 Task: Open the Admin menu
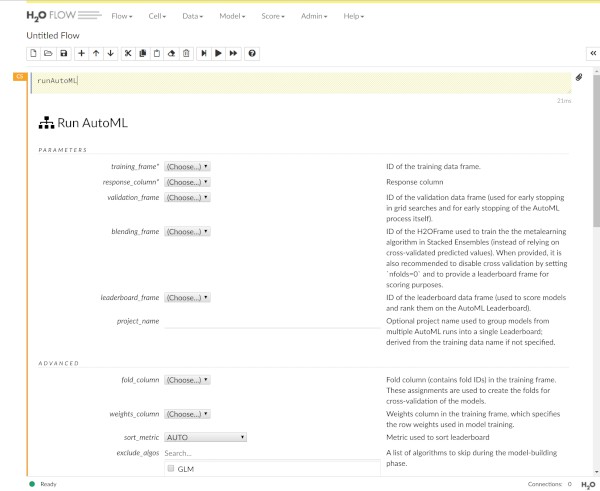314,16
